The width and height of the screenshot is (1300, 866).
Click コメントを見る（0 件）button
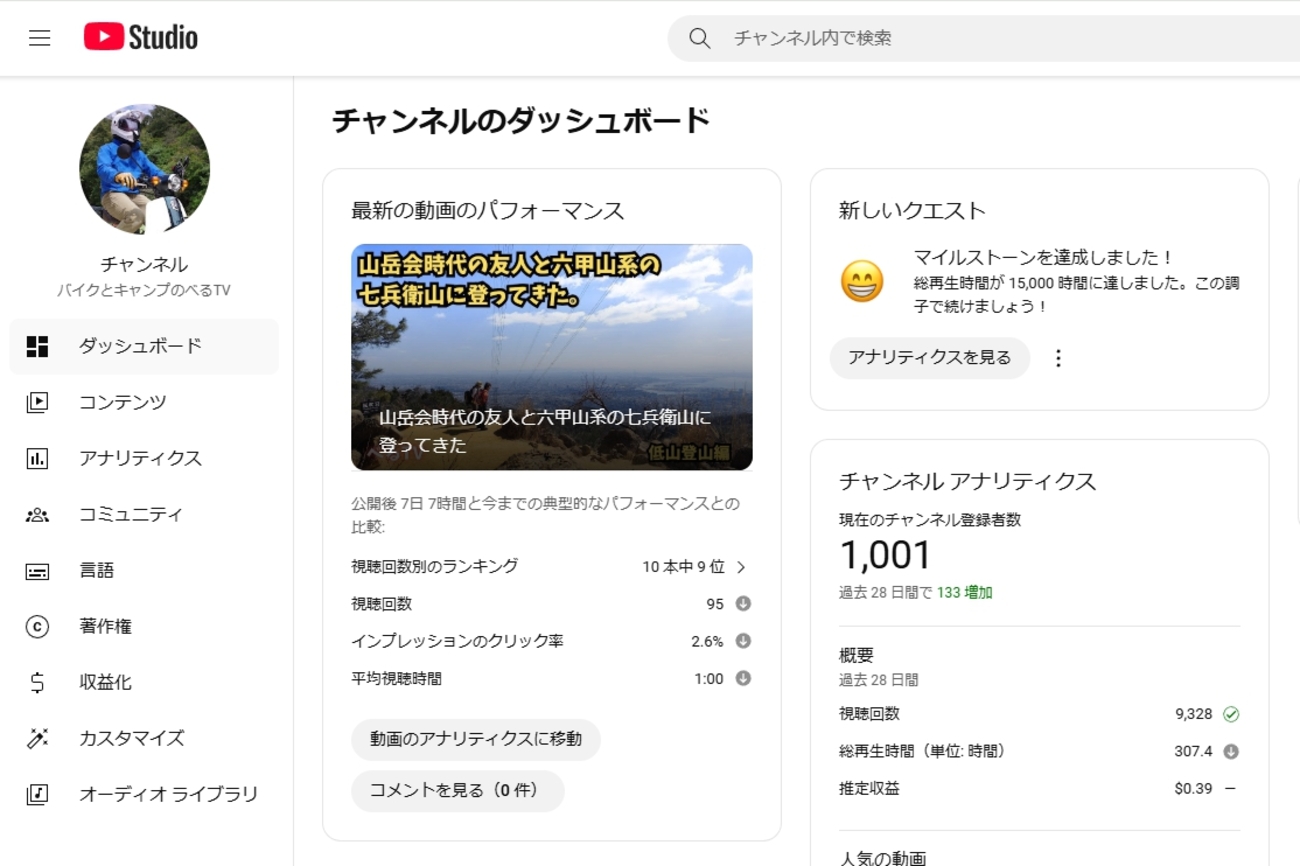(457, 791)
